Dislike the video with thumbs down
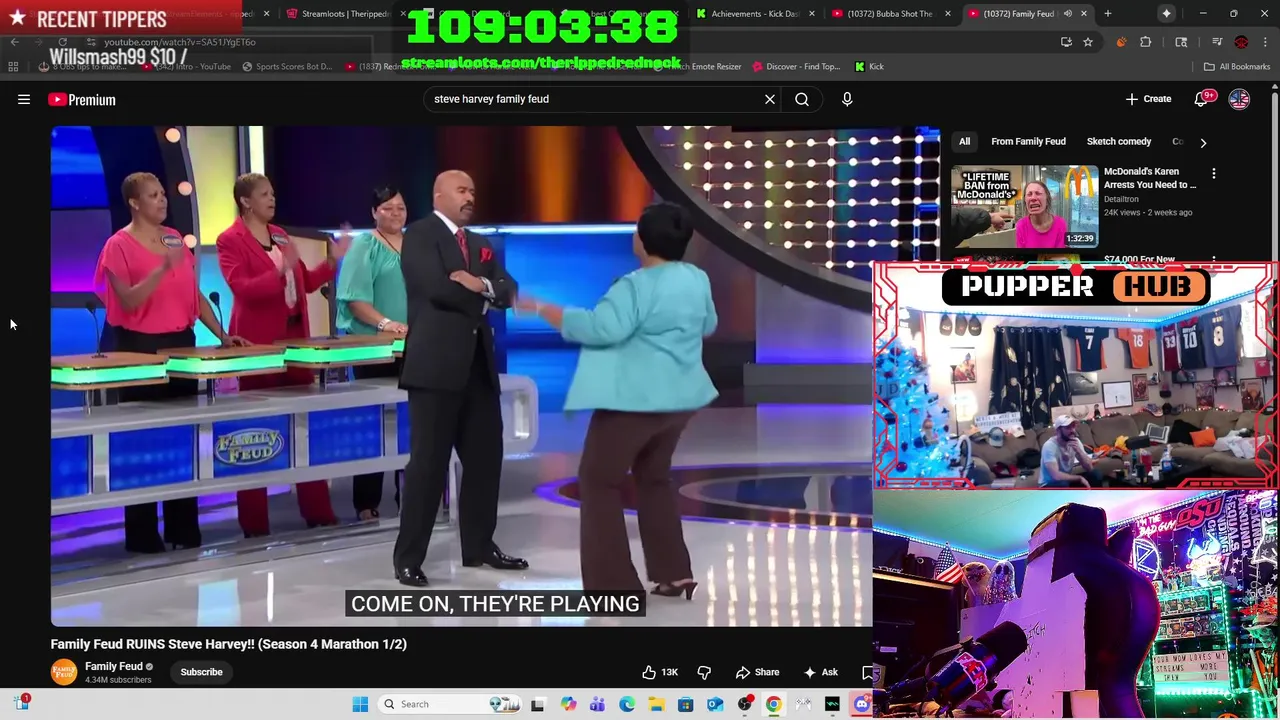 [704, 672]
